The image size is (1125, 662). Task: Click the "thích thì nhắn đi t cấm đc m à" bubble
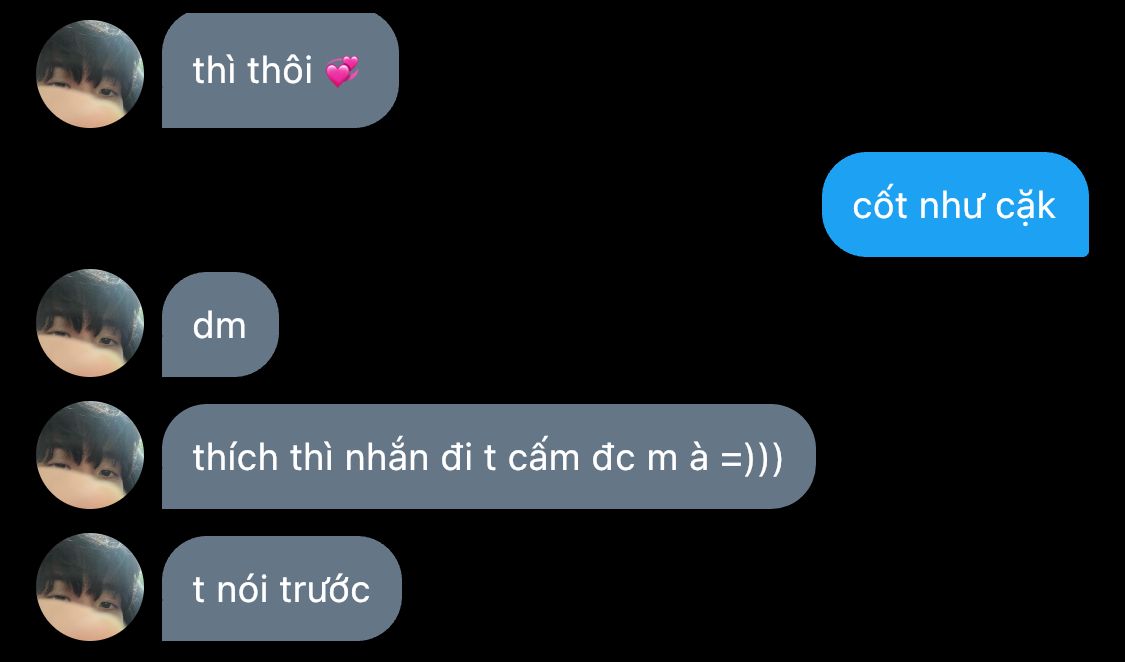(489, 456)
